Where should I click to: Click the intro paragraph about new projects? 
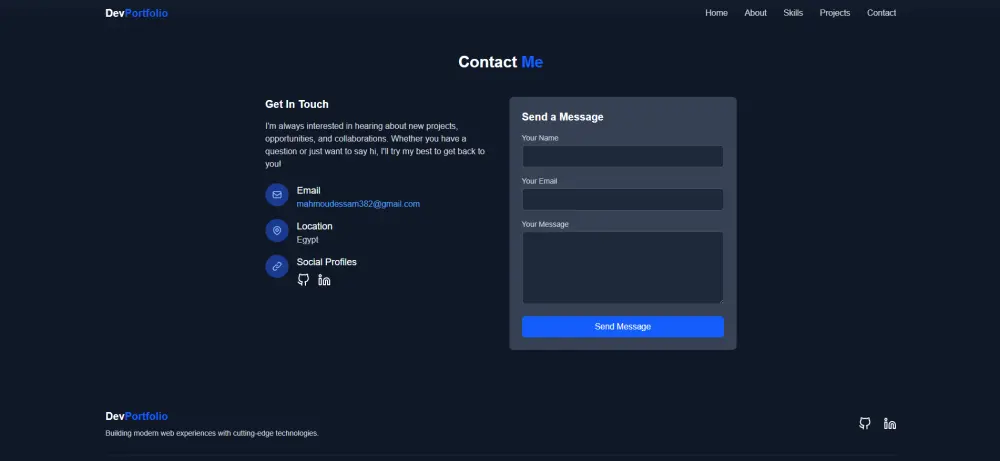pyautogui.click(x=375, y=145)
